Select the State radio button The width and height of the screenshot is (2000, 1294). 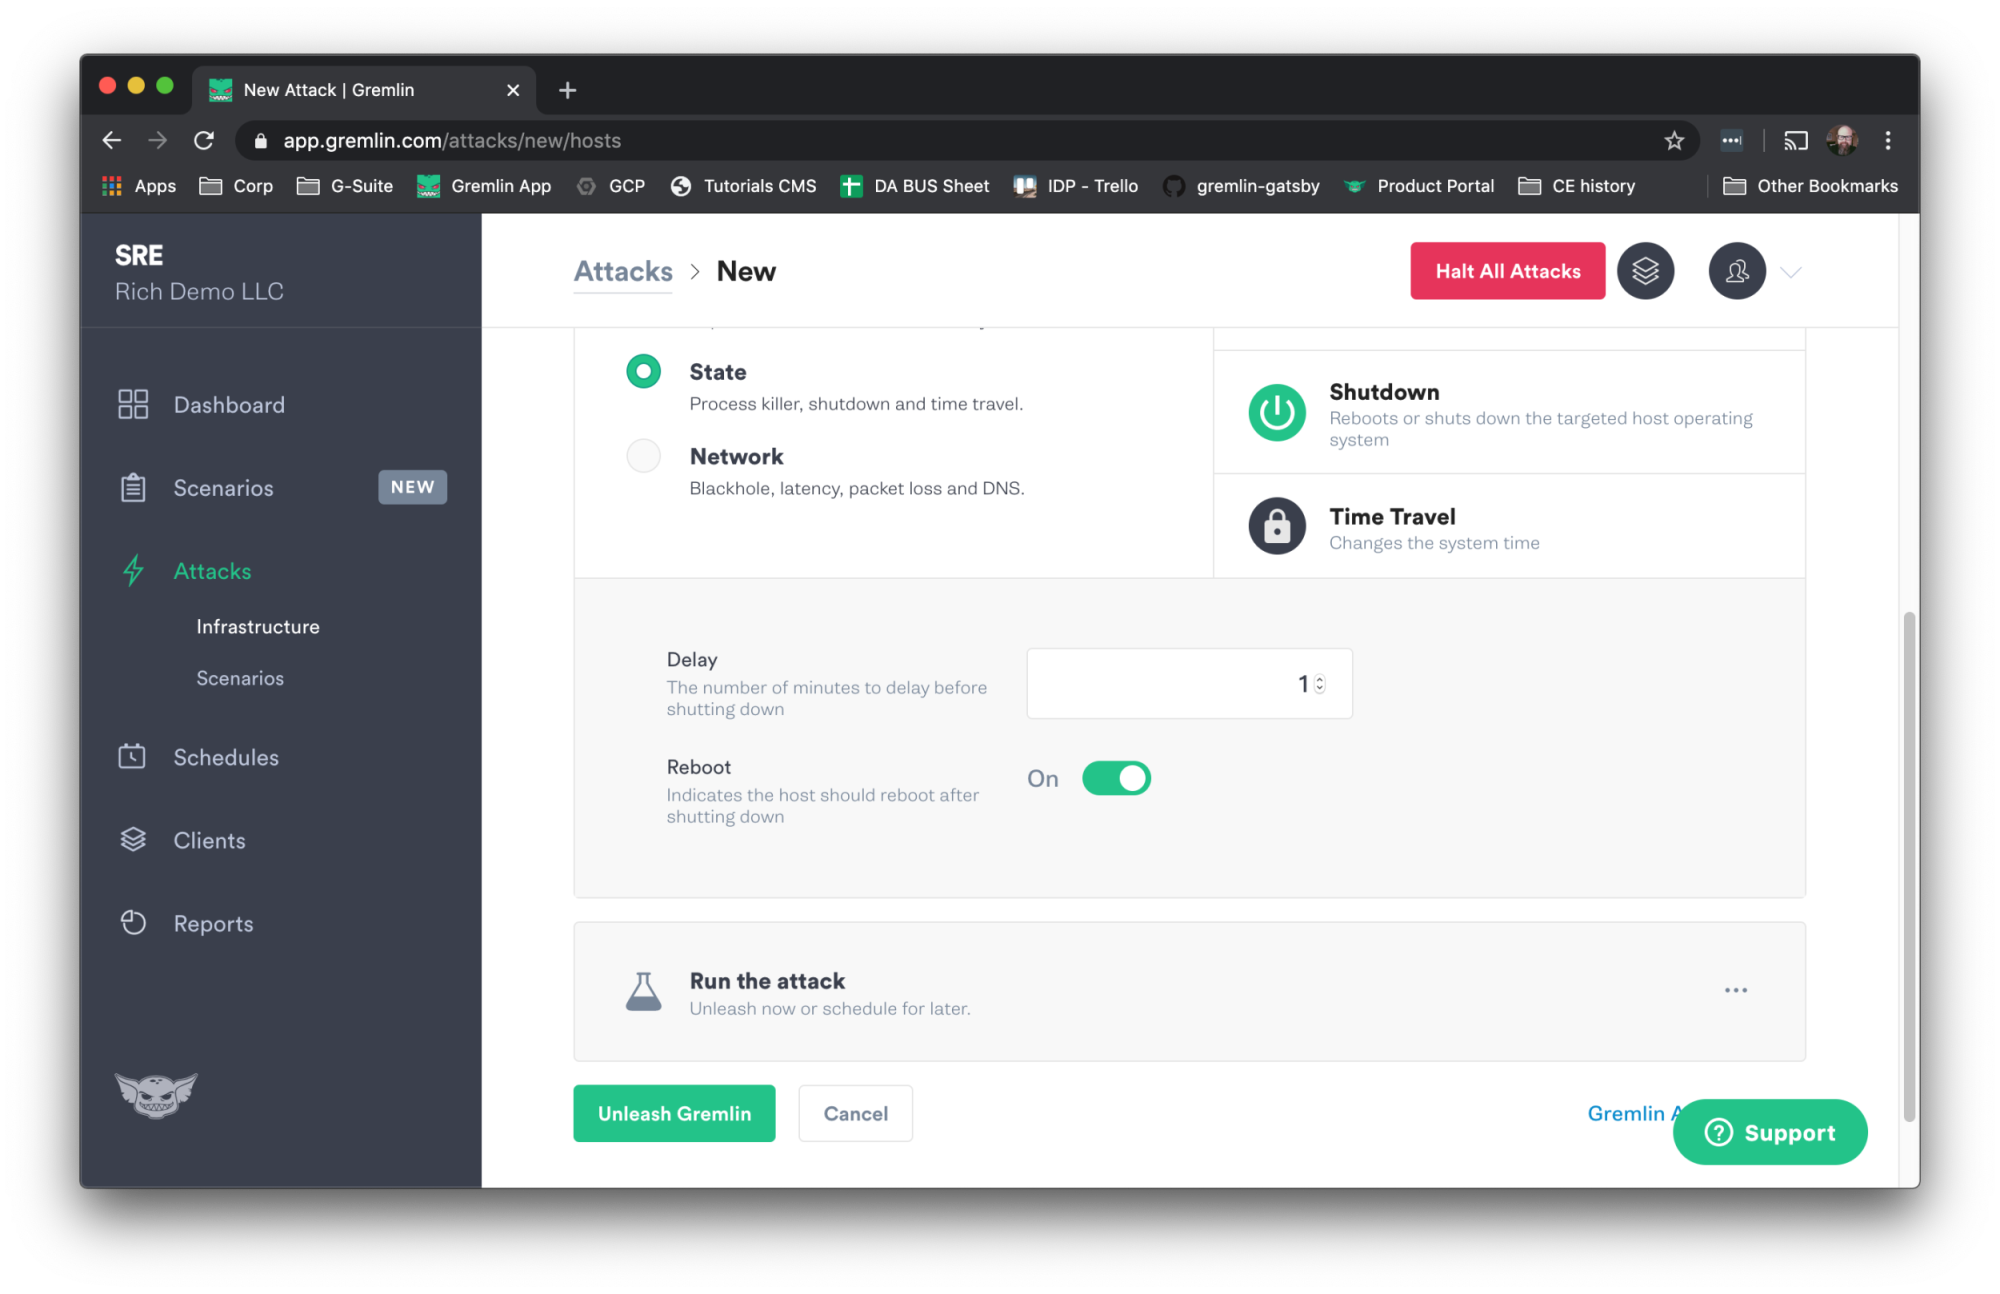click(643, 371)
